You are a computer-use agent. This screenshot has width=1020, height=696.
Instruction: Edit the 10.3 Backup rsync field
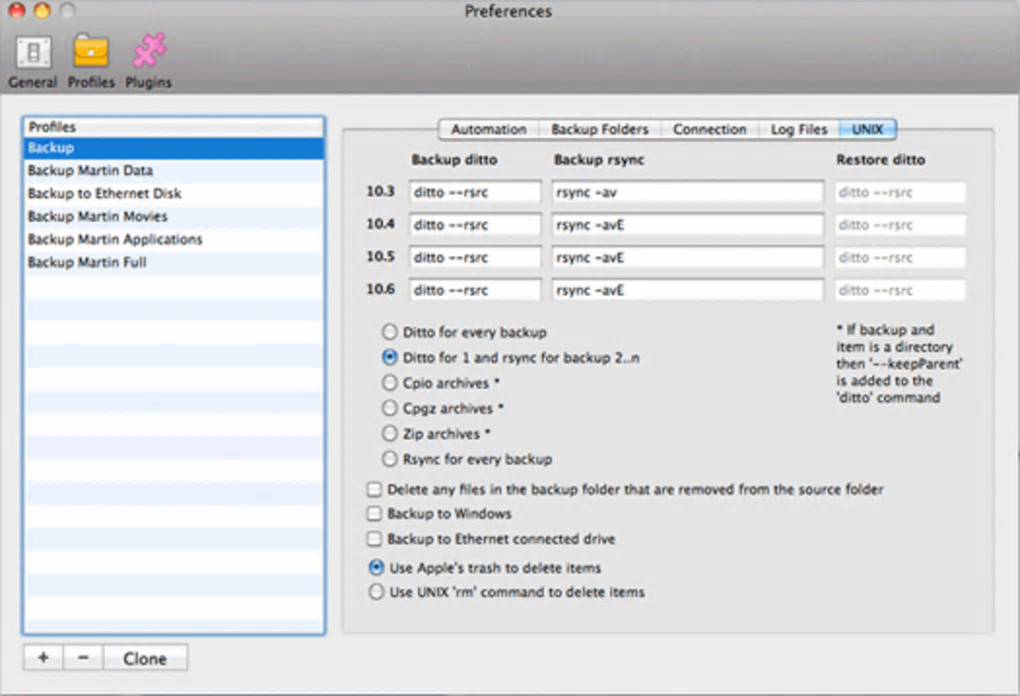688,193
